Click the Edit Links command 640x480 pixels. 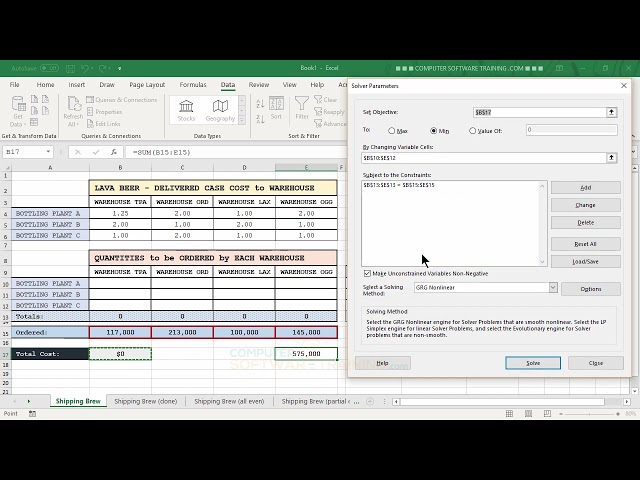click(104, 124)
